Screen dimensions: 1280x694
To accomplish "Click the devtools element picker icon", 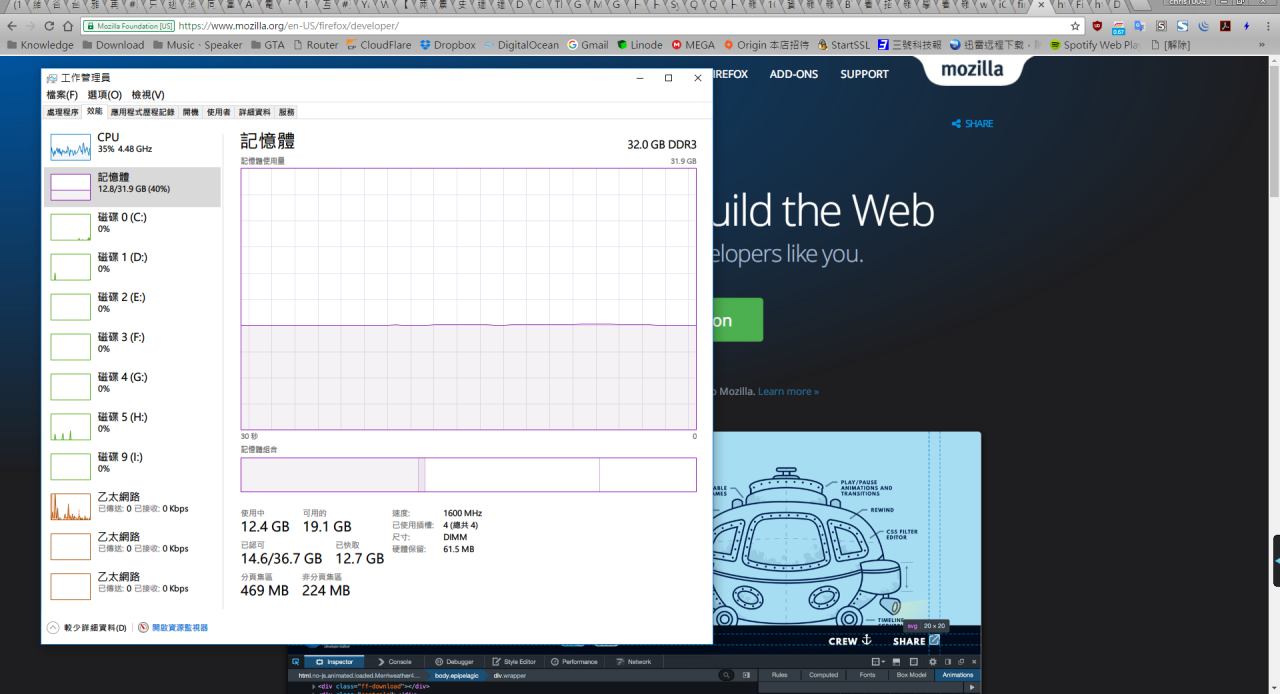I will (x=295, y=661).
